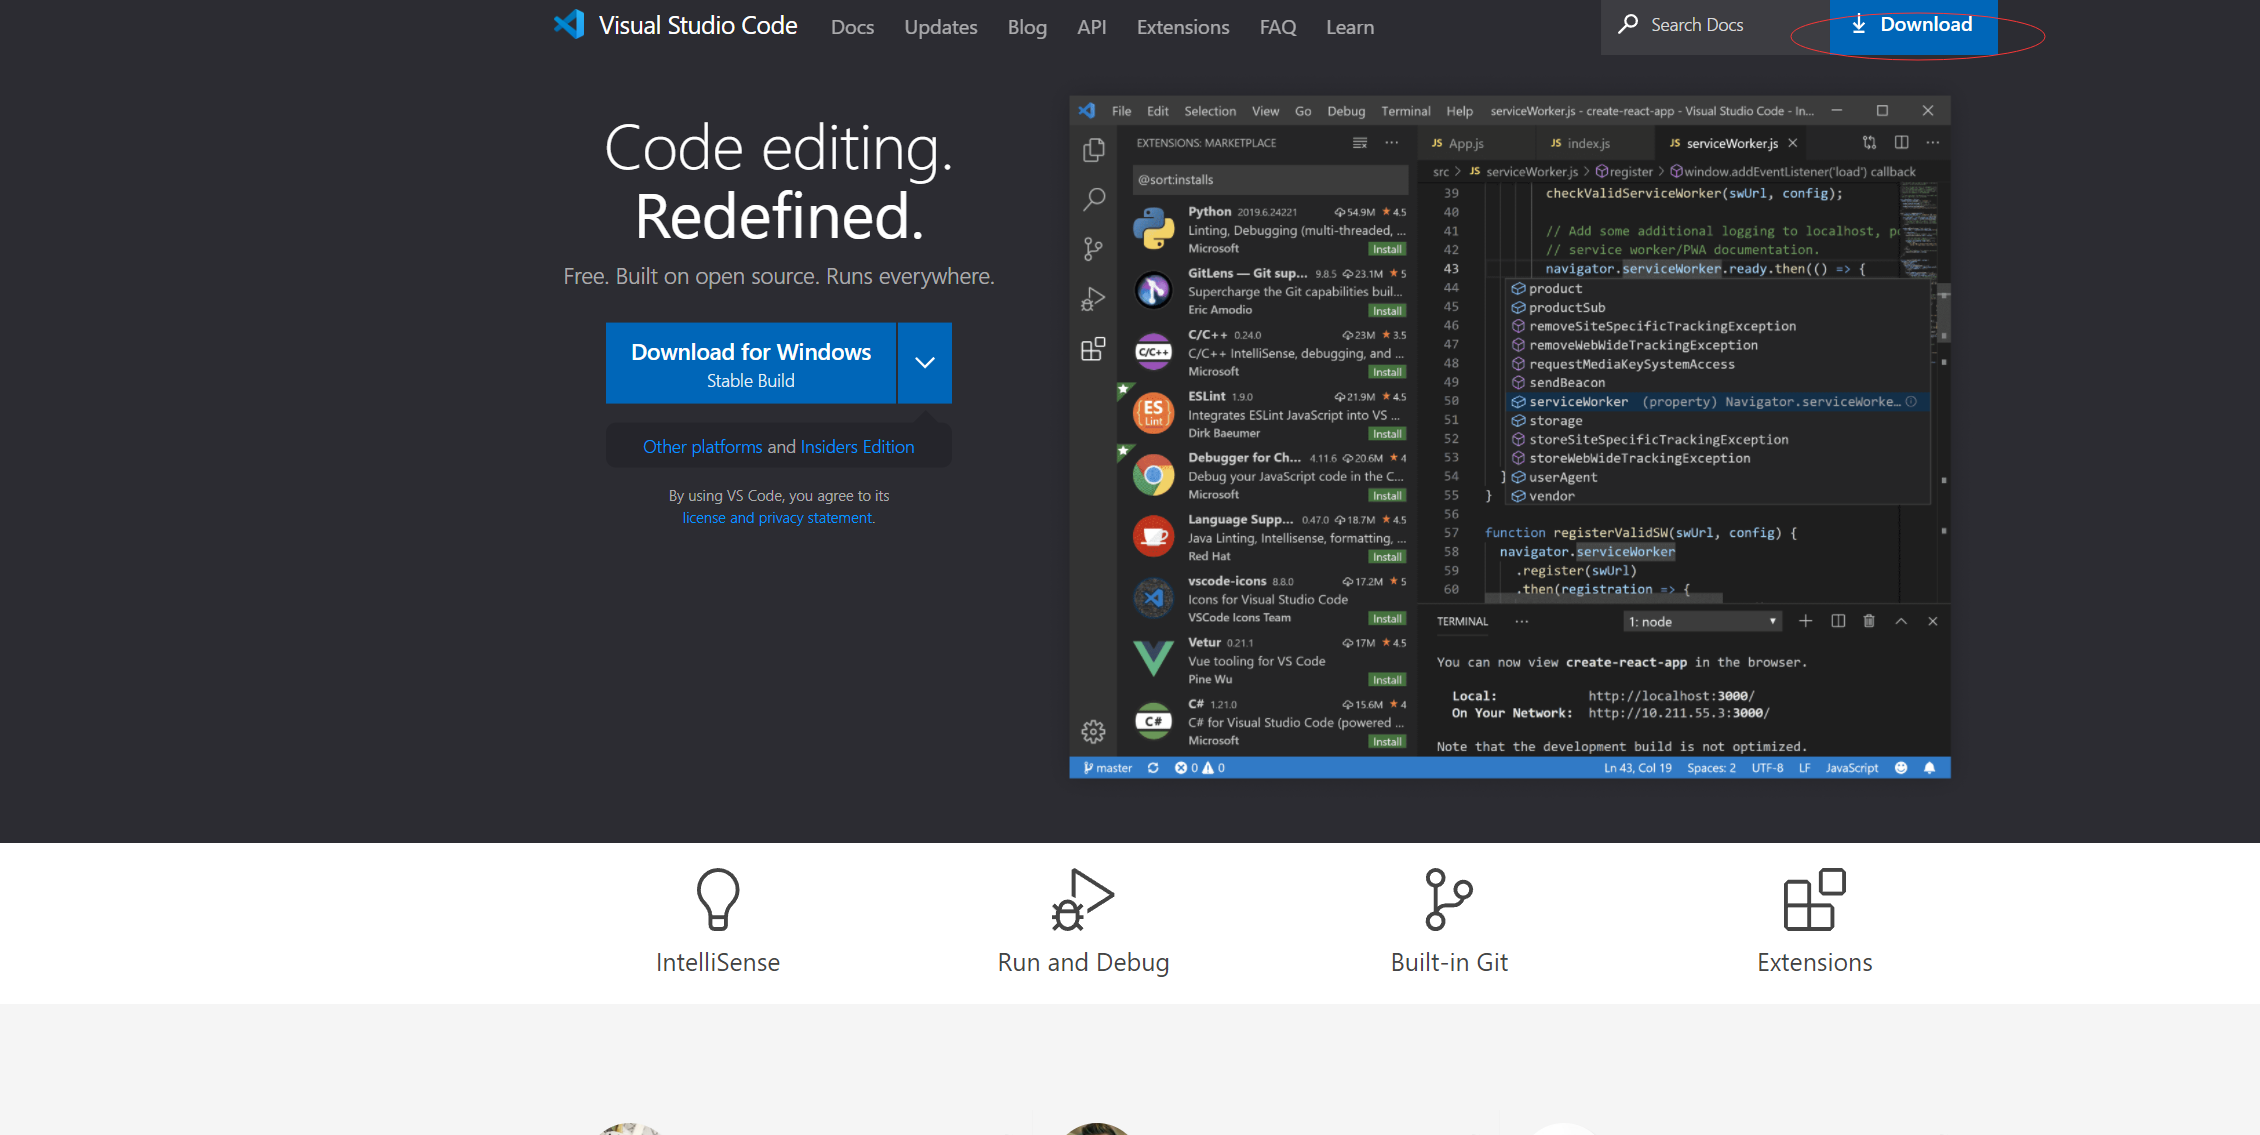Viewport: 2260px width, 1135px height.
Task: Click the top-right Download button
Action: click(x=1913, y=25)
